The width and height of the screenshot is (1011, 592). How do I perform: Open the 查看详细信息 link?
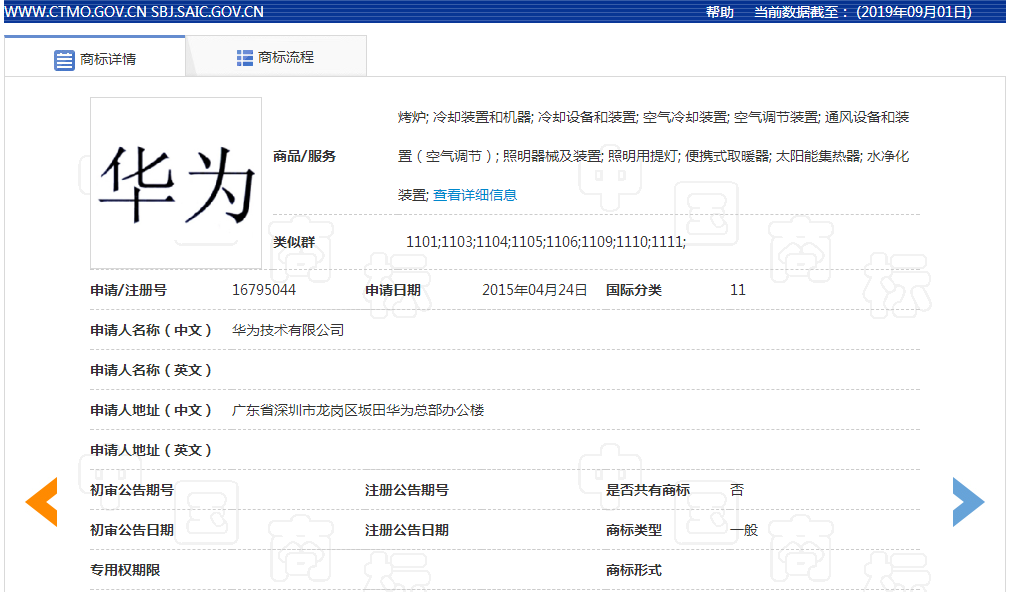point(475,195)
